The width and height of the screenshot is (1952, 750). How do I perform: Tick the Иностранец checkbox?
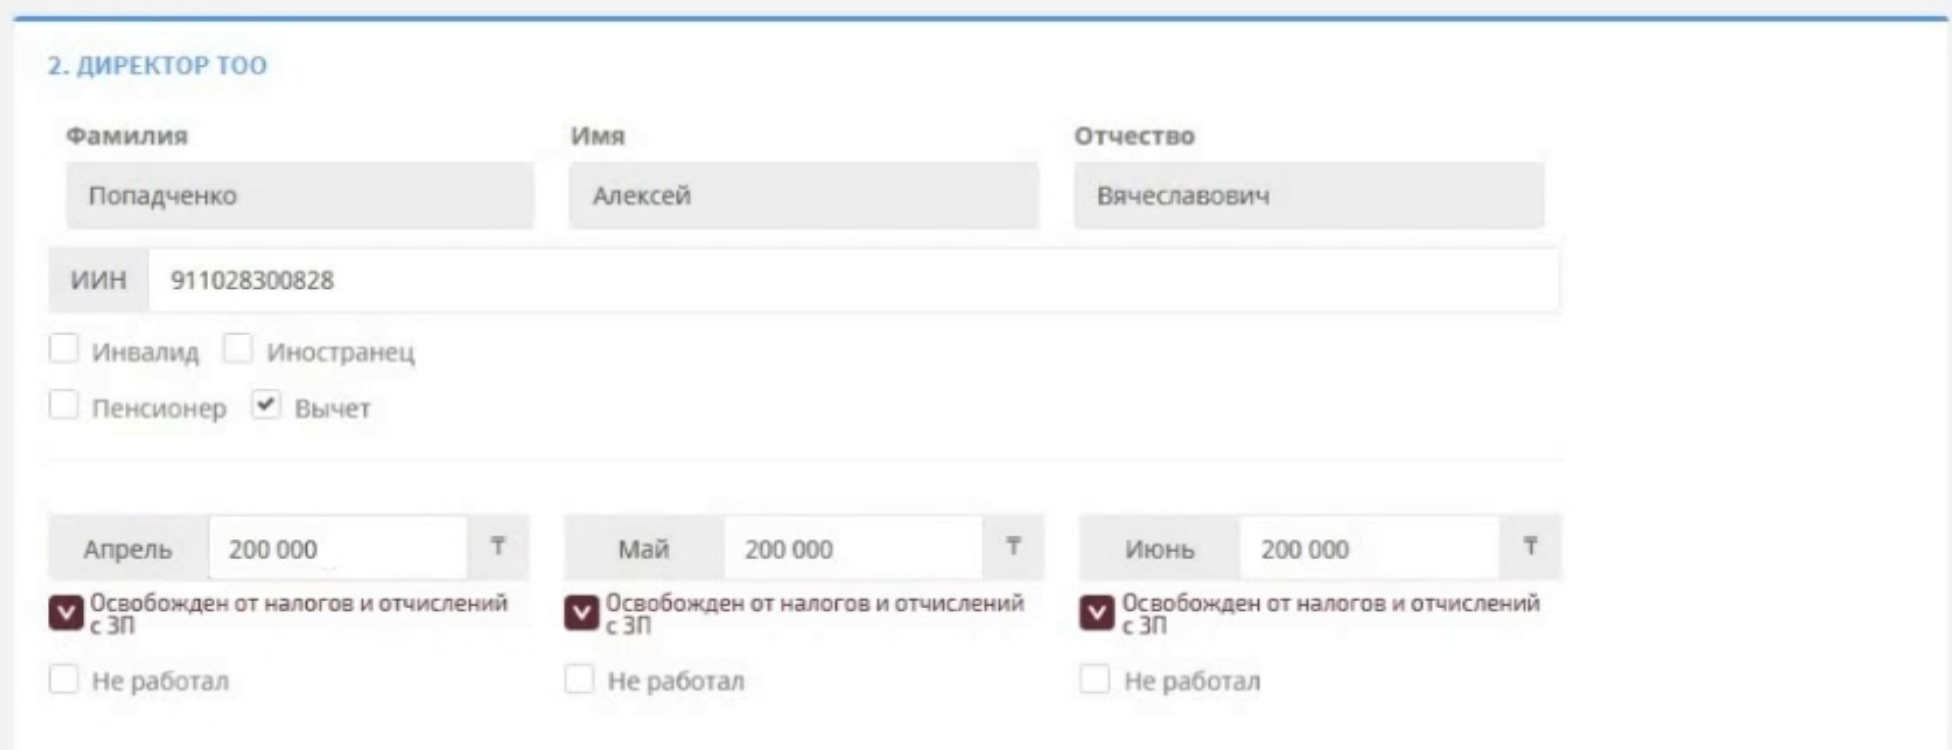[238, 349]
